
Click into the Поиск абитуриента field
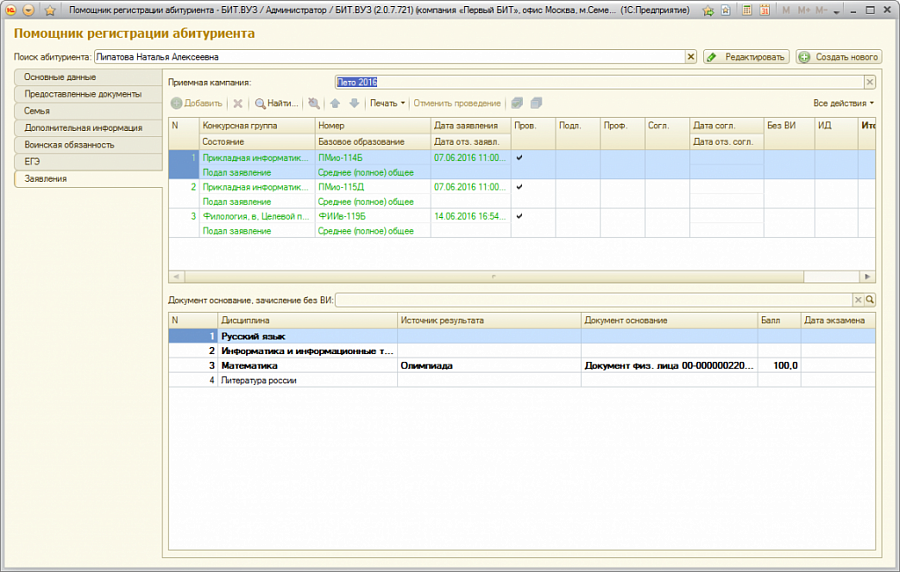click(x=390, y=57)
